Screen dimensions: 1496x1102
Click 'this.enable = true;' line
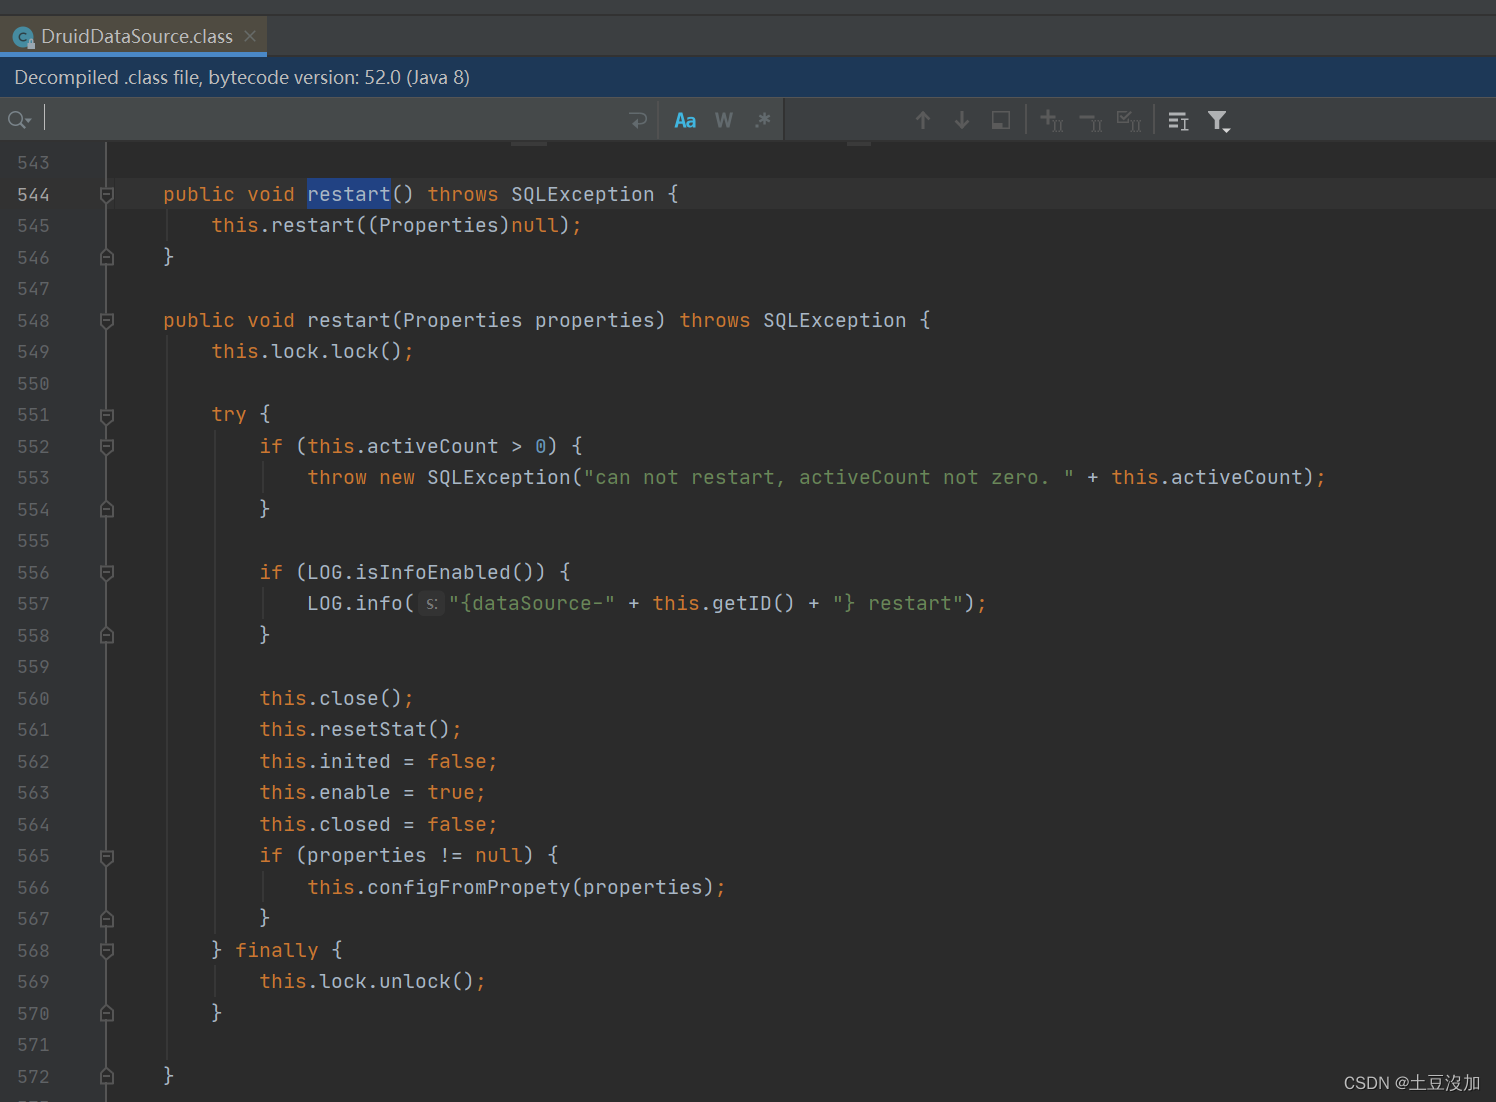coord(372,792)
